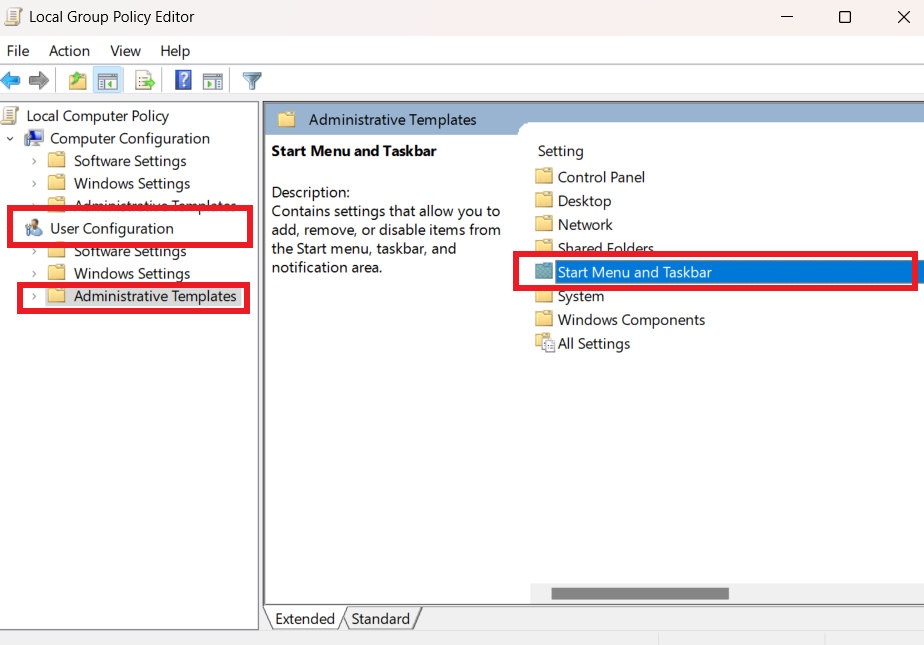Expand Software Settings under Computer Configuration
The width and height of the screenshot is (924, 645).
[34, 161]
